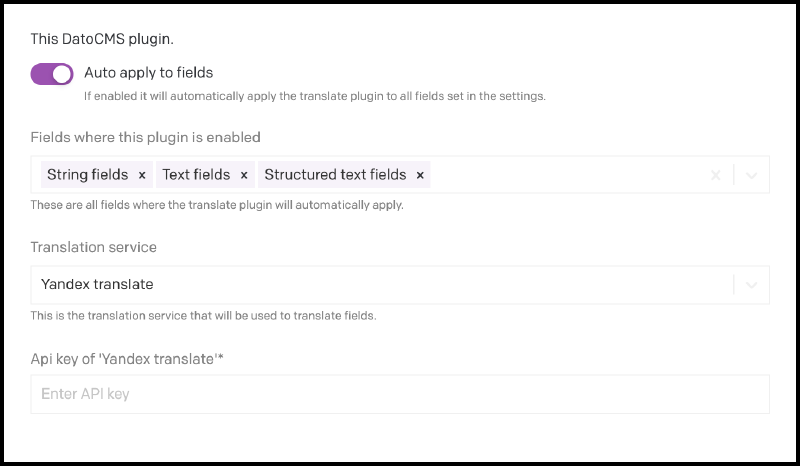Viewport: 800px width, 466px height.
Task: Click the auto apply help description text
Action: (x=313, y=96)
